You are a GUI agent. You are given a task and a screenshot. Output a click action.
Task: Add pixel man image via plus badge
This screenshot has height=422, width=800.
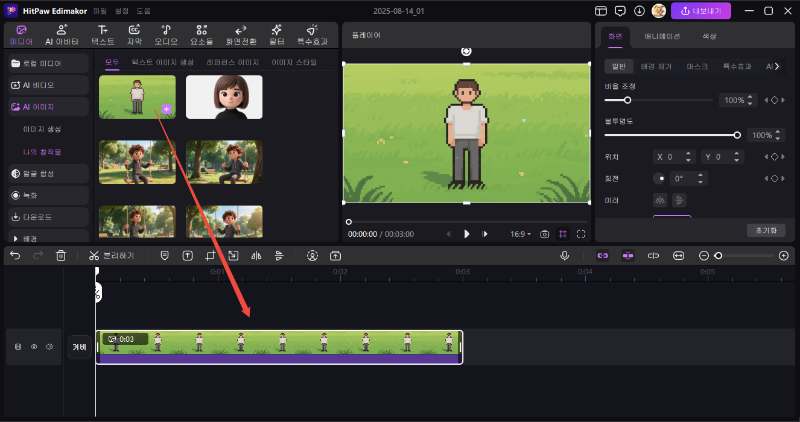tap(166, 109)
